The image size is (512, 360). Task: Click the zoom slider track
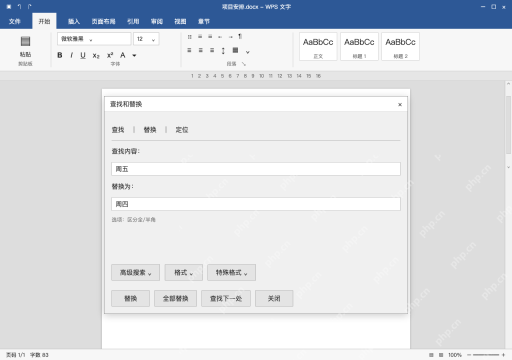[x=486, y=355]
